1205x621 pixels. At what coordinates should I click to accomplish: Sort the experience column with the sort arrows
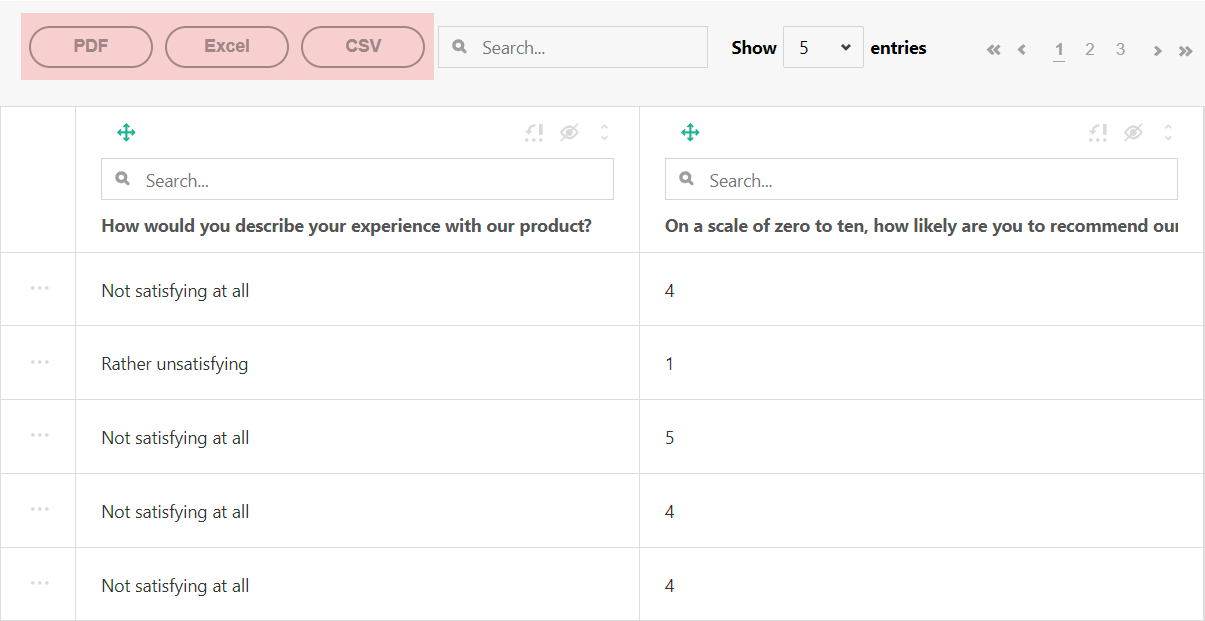point(604,132)
